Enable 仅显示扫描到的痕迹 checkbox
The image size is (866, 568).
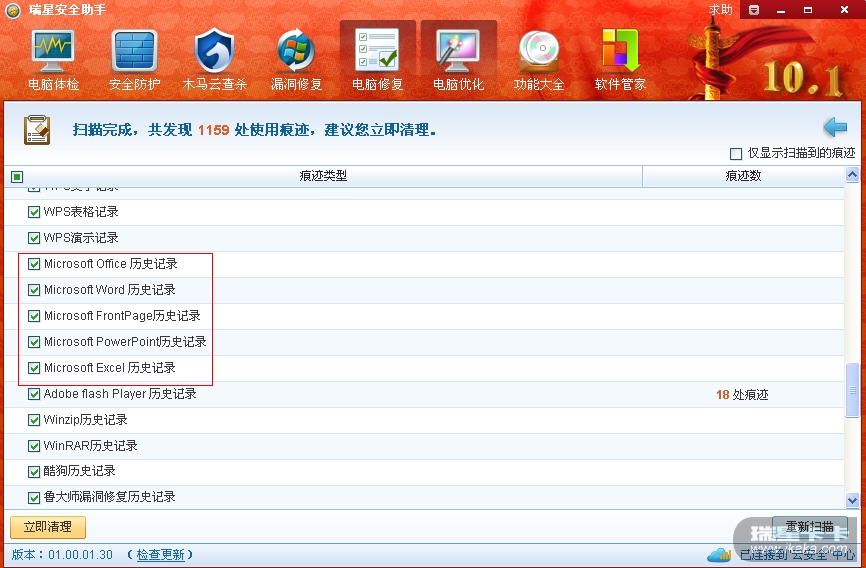click(736, 154)
